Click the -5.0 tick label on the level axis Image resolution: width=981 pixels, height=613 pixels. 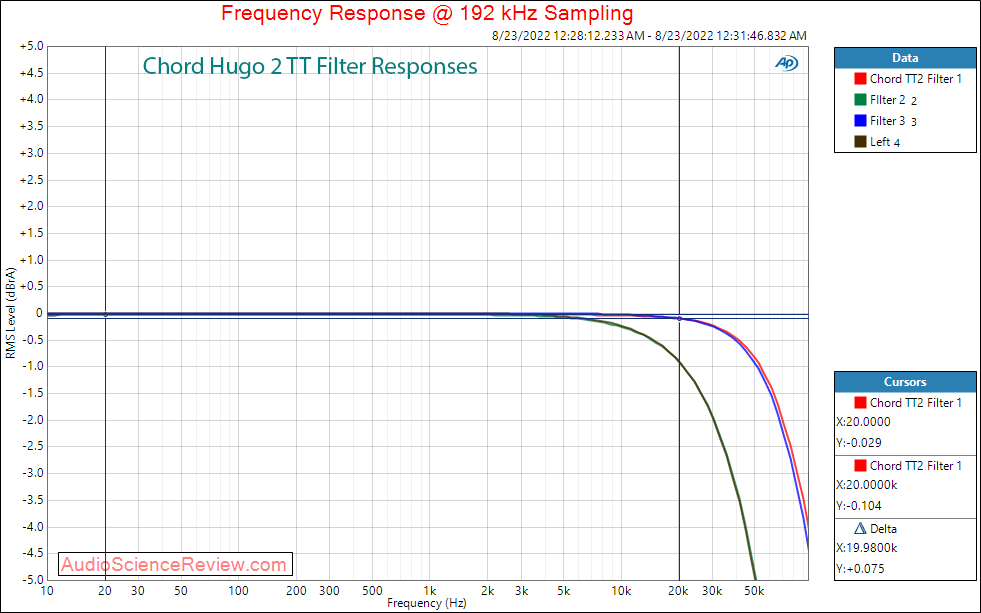pyautogui.click(x=33, y=580)
